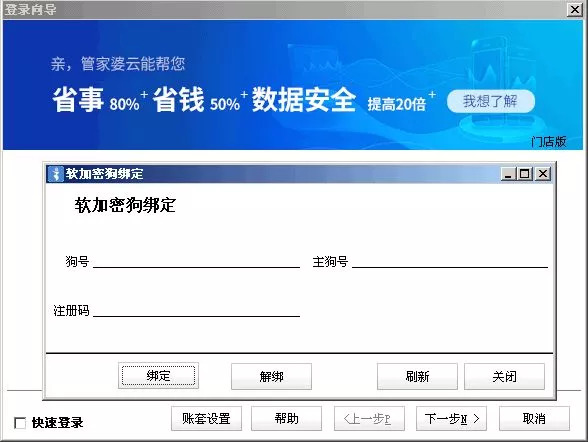Click the 解绑 (unbind) button
The width and height of the screenshot is (588, 442).
pyautogui.click(x=271, y=376)
